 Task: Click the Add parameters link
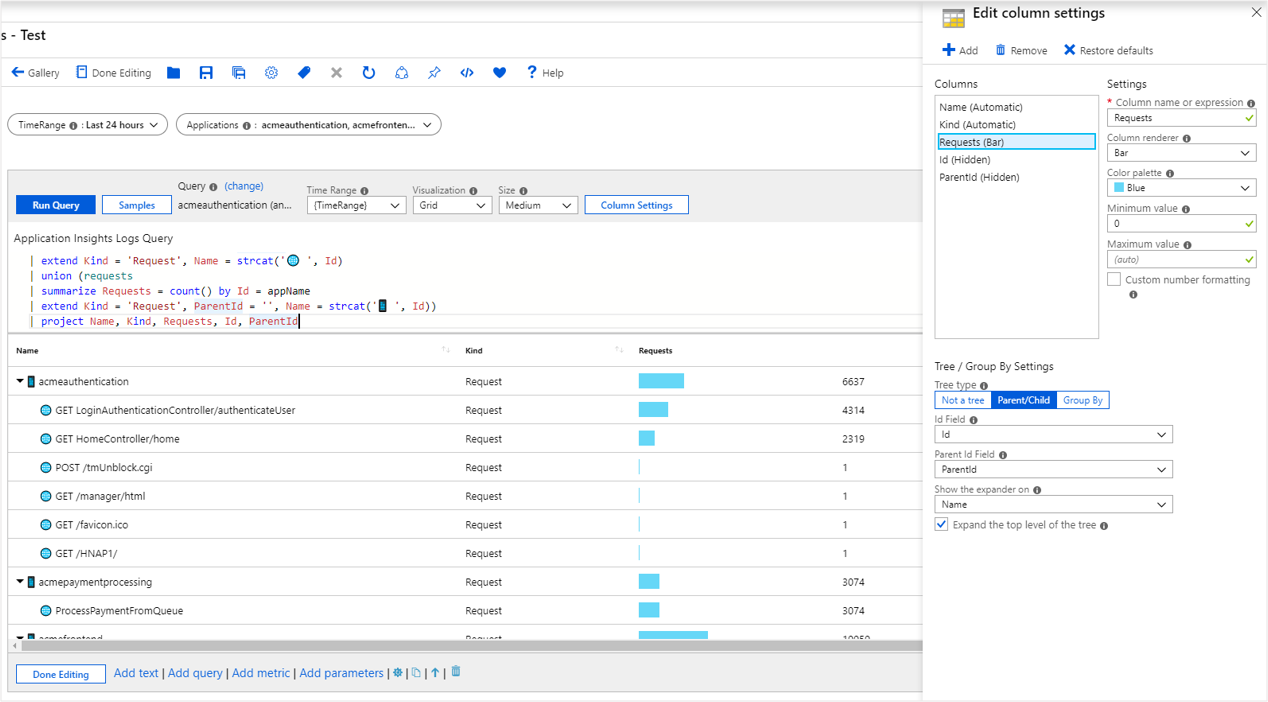point(341,673)
